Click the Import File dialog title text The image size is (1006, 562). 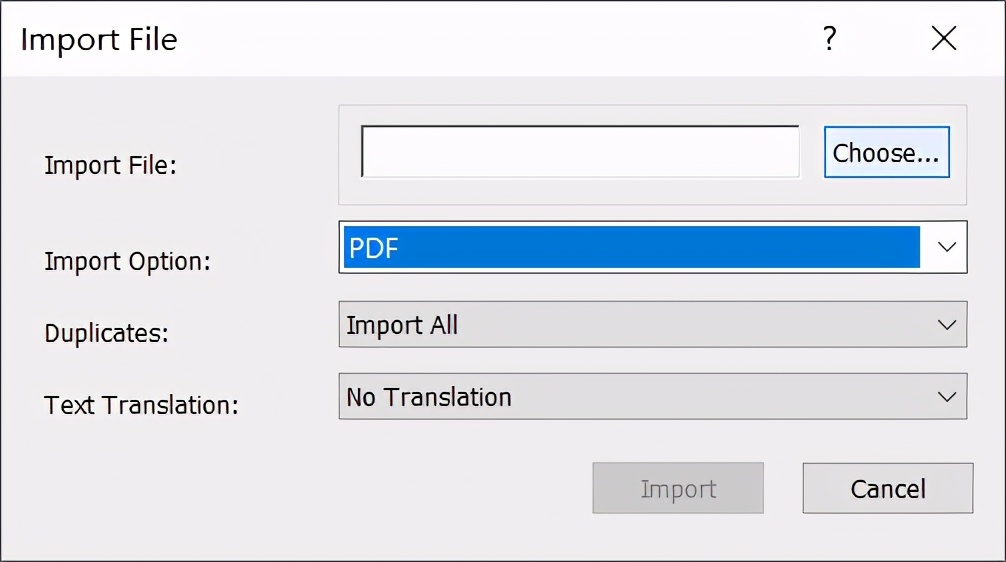point(99,40)
